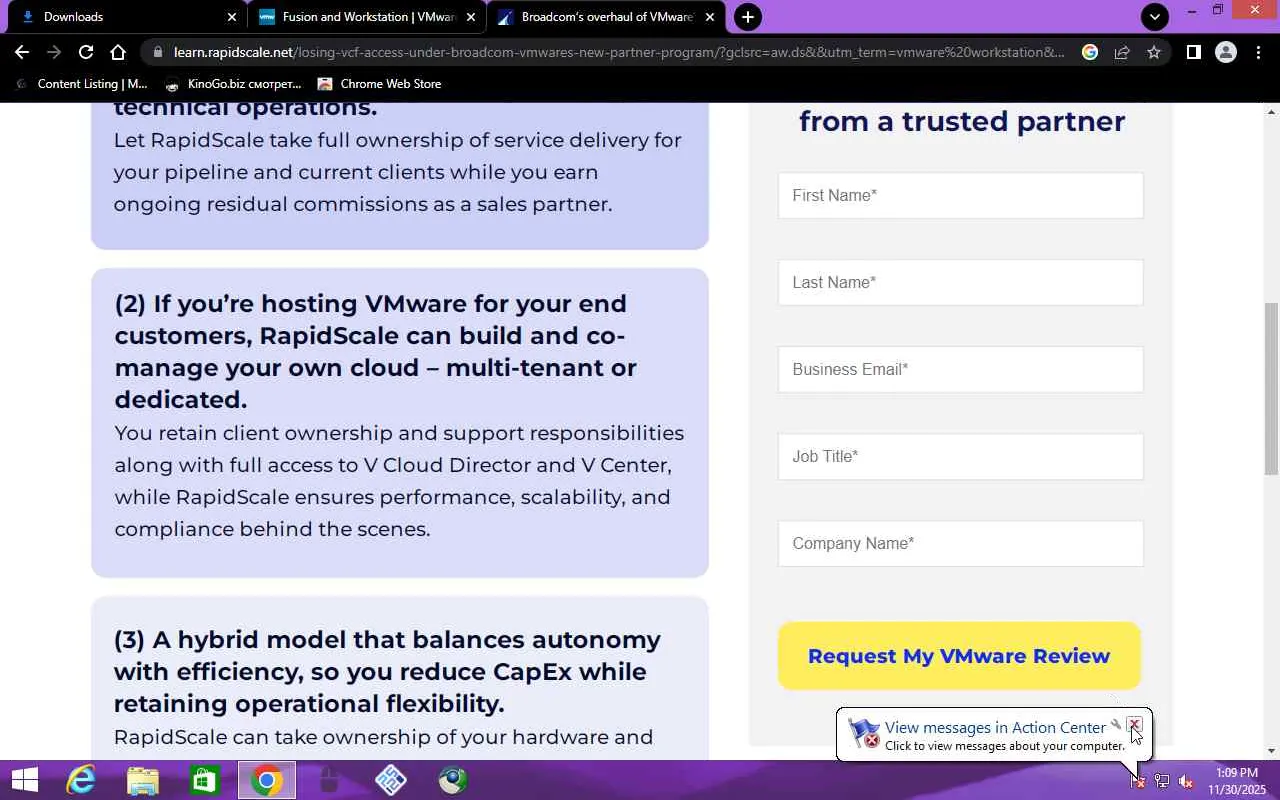This screenshot has width=1280, height=800.
Task: Focus the Company Name field
Action: pyautogui.click(x=960, y=544)
